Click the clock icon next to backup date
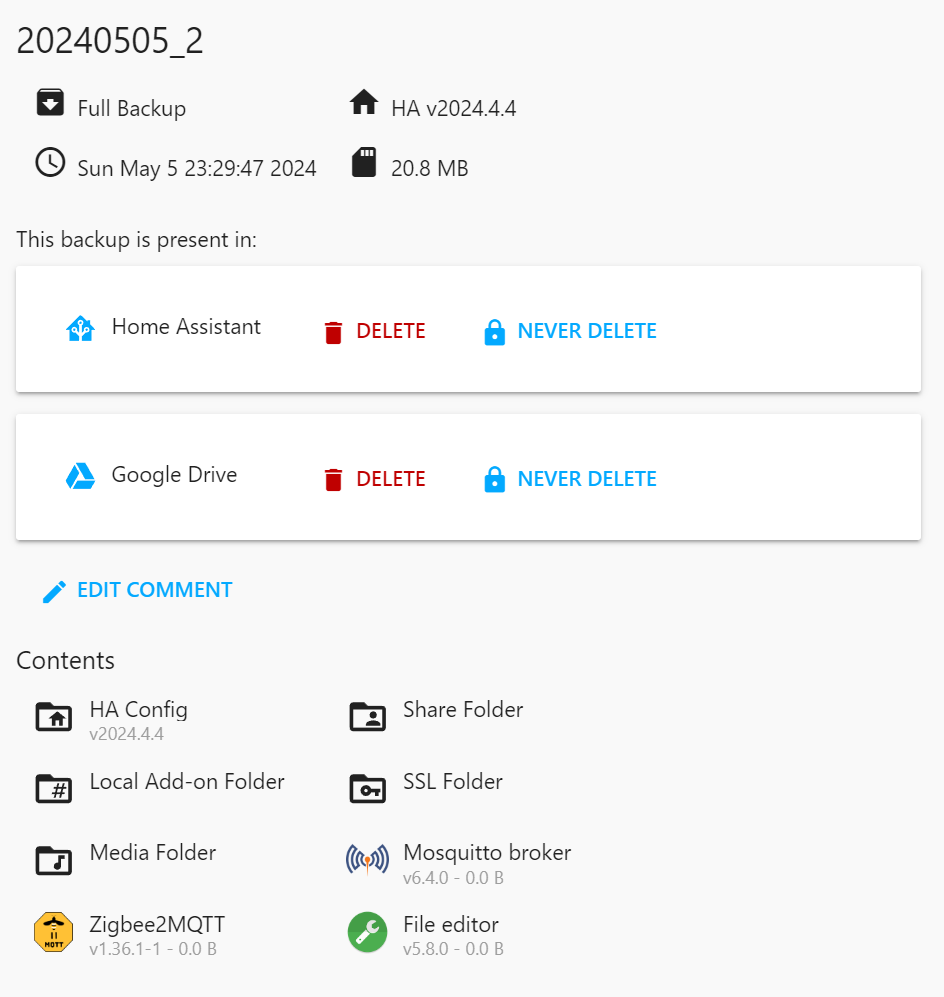944x997 pixels. (50, 162)
